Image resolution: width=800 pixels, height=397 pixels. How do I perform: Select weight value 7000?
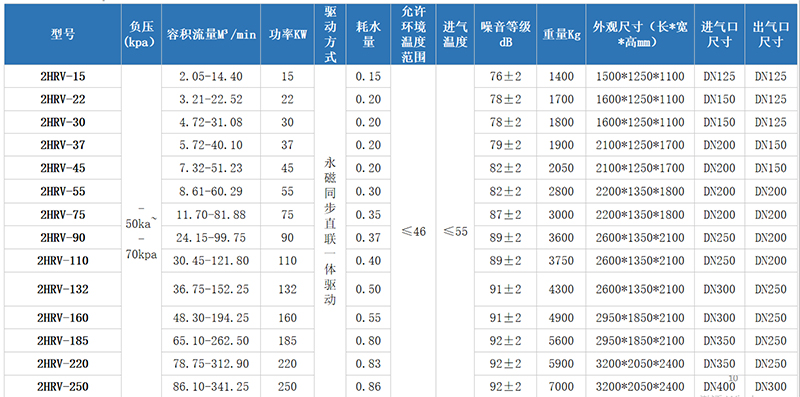pyautogui.click(x=561, y=387)
